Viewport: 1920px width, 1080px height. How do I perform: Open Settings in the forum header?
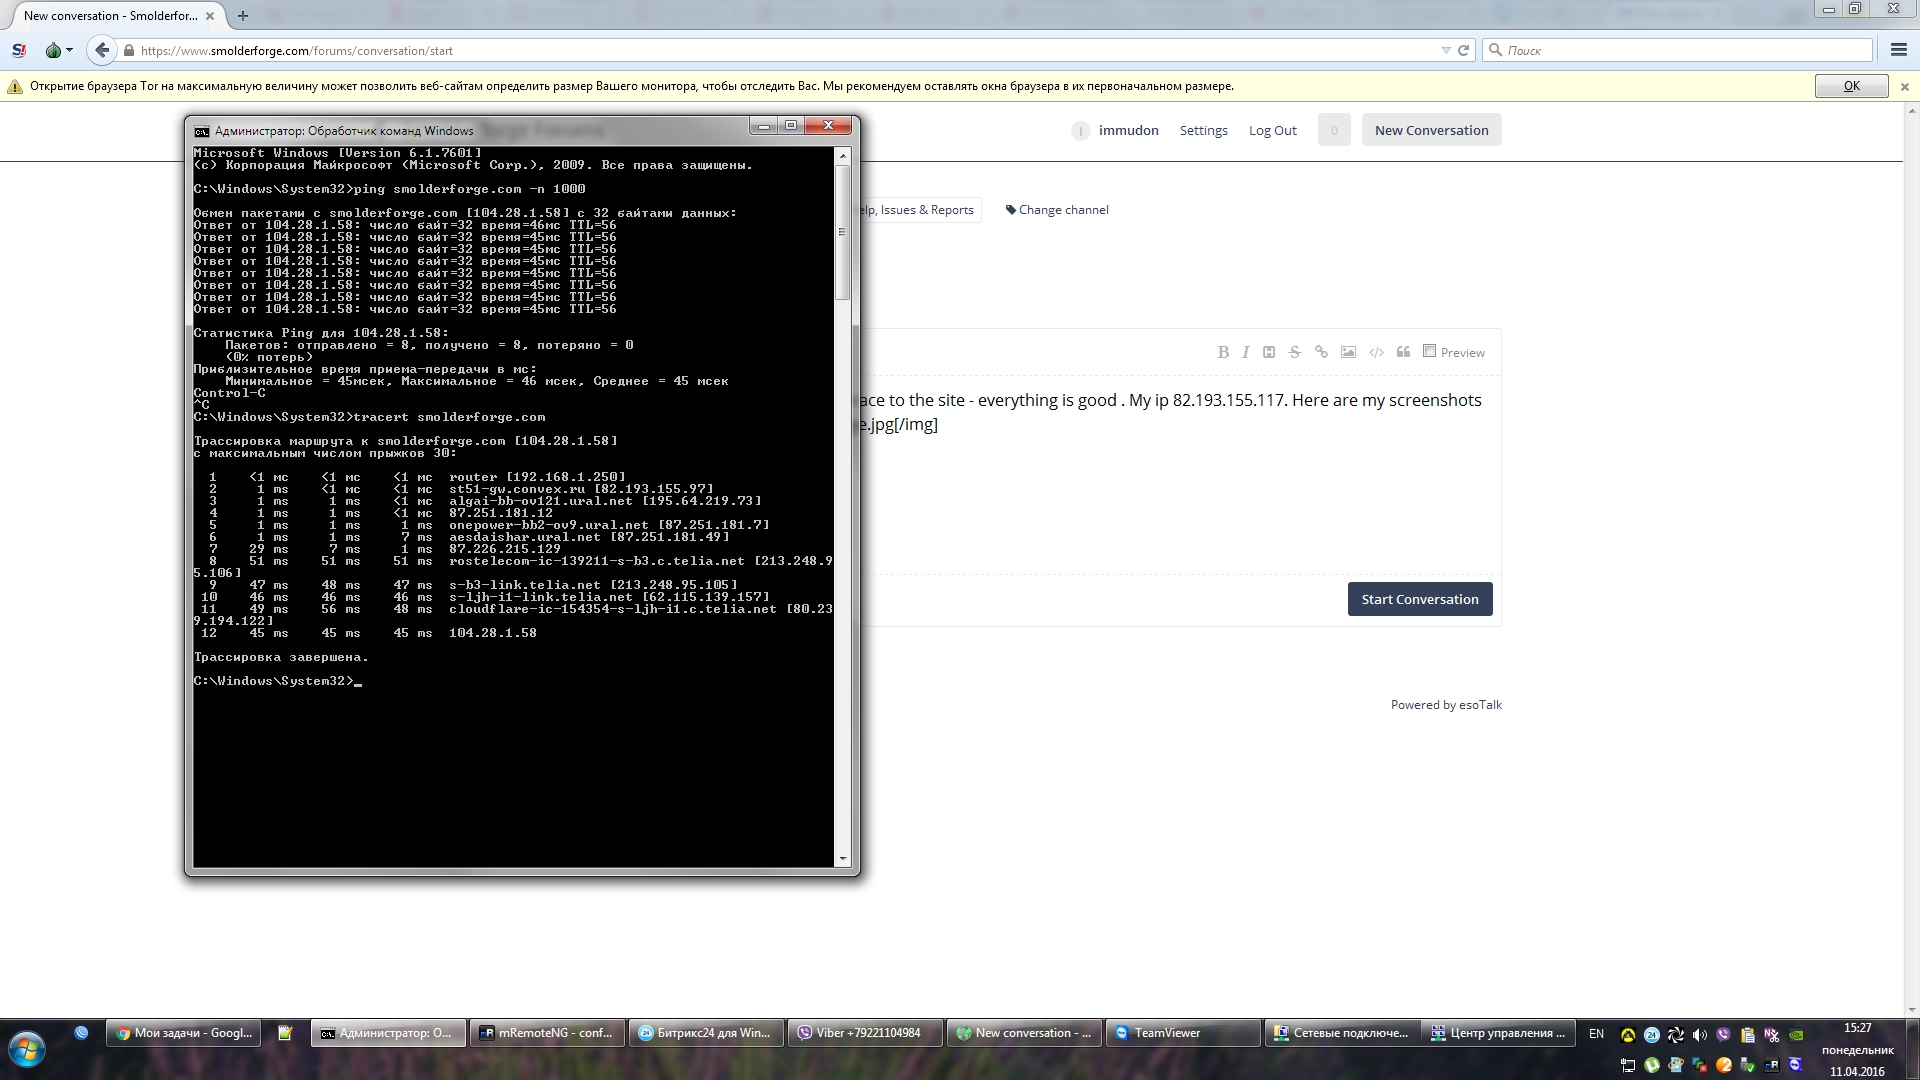1203,130
